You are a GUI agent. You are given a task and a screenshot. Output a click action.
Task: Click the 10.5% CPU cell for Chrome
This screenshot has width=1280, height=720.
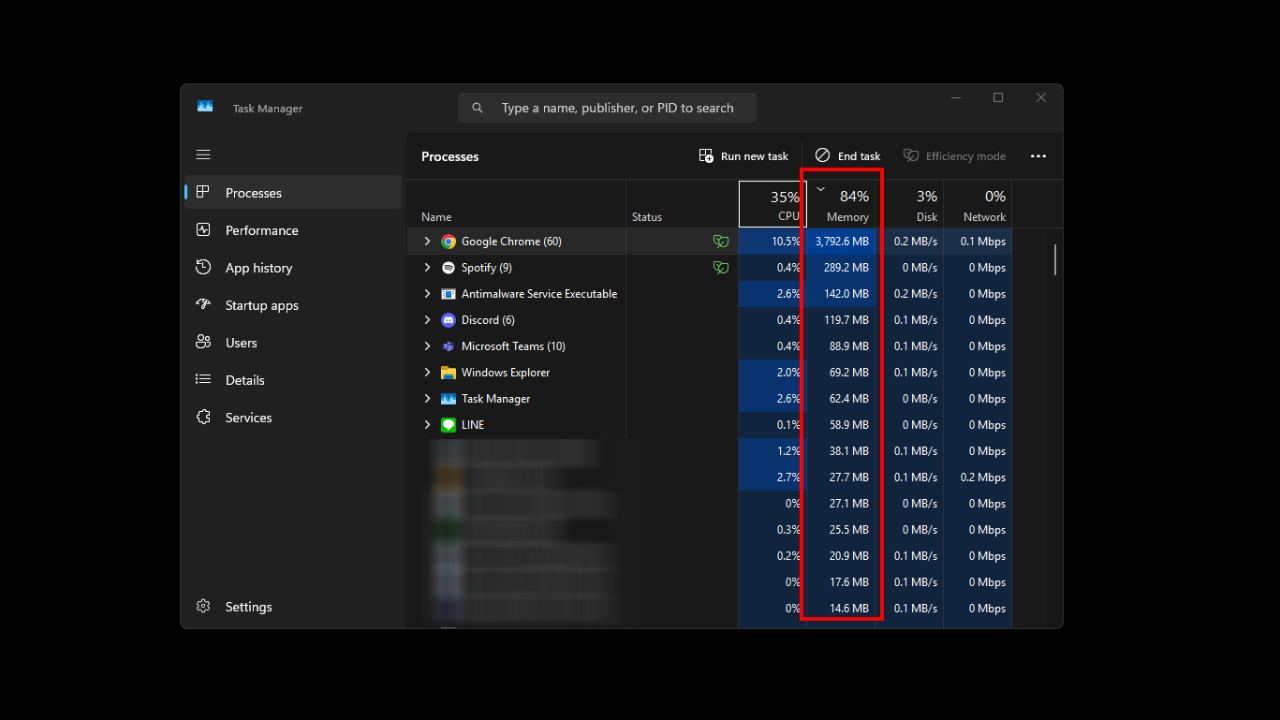click(772, 241)
